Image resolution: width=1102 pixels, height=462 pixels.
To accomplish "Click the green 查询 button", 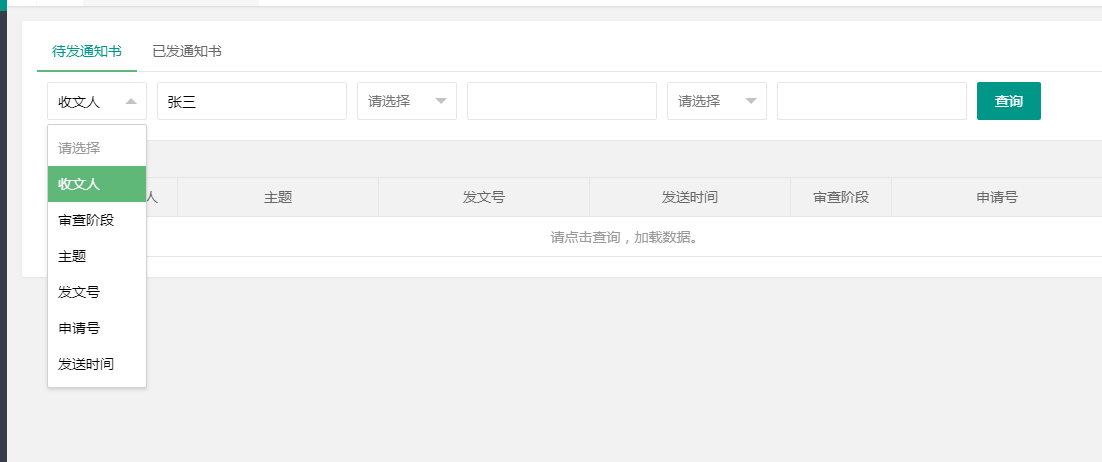I will click(x=1008, y=101).
